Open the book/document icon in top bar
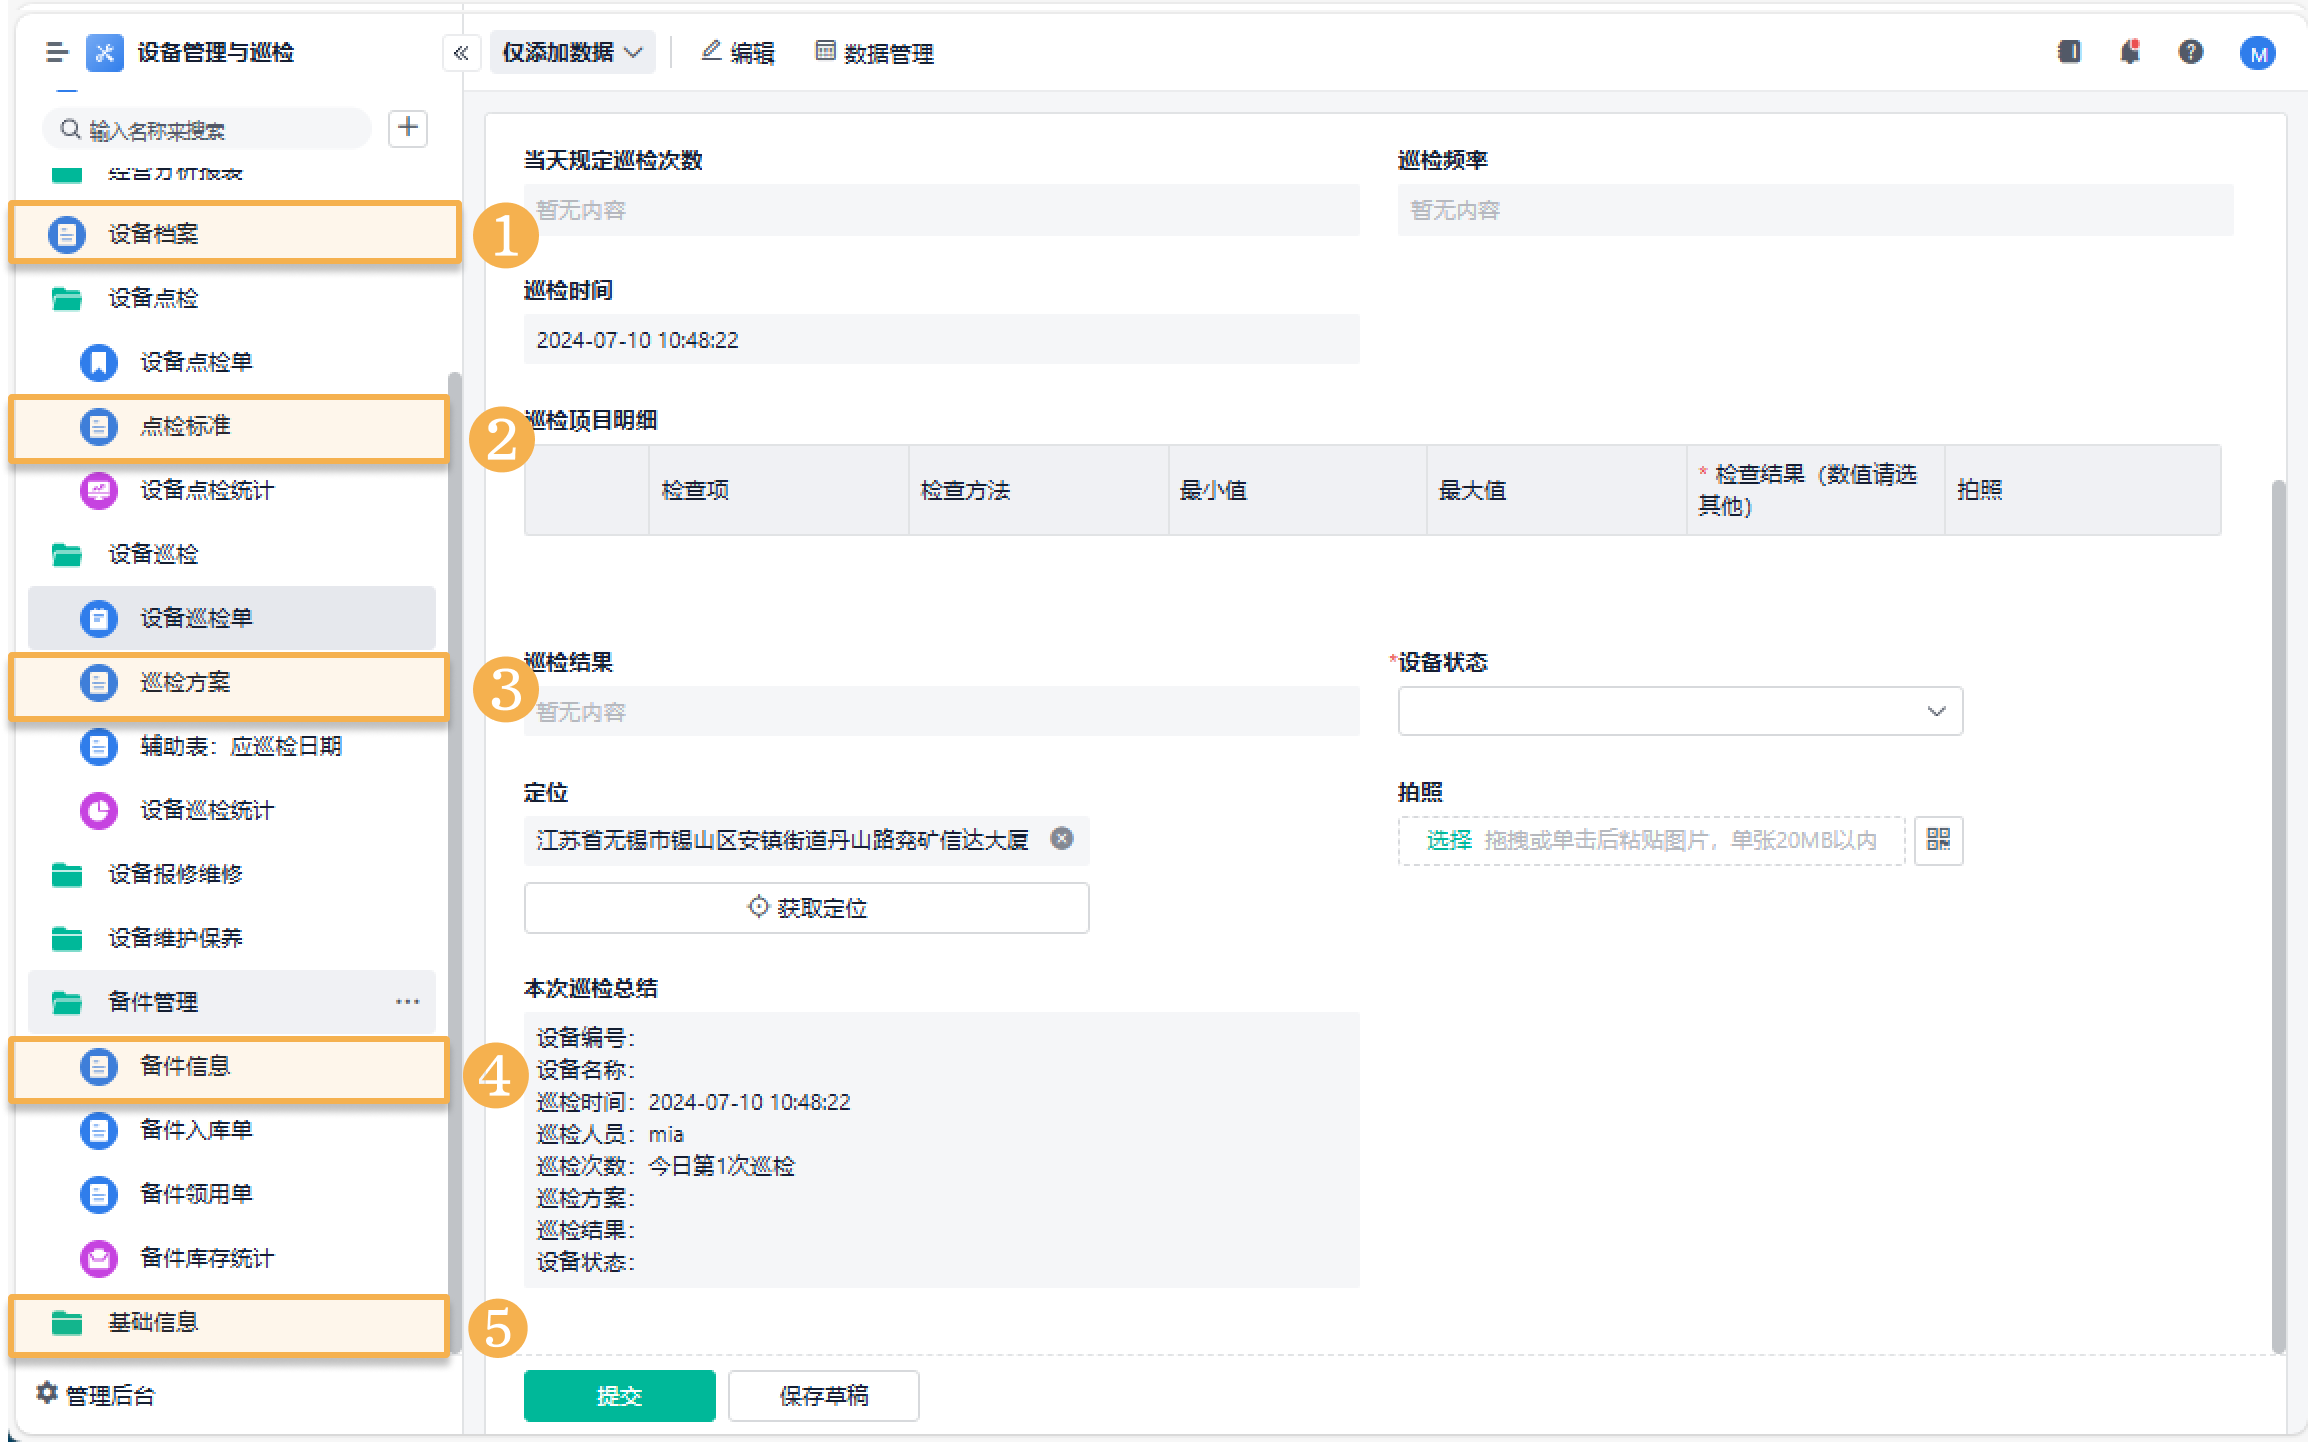Viewport: 2308px width, 1442px height. (x=2069, y=52)
